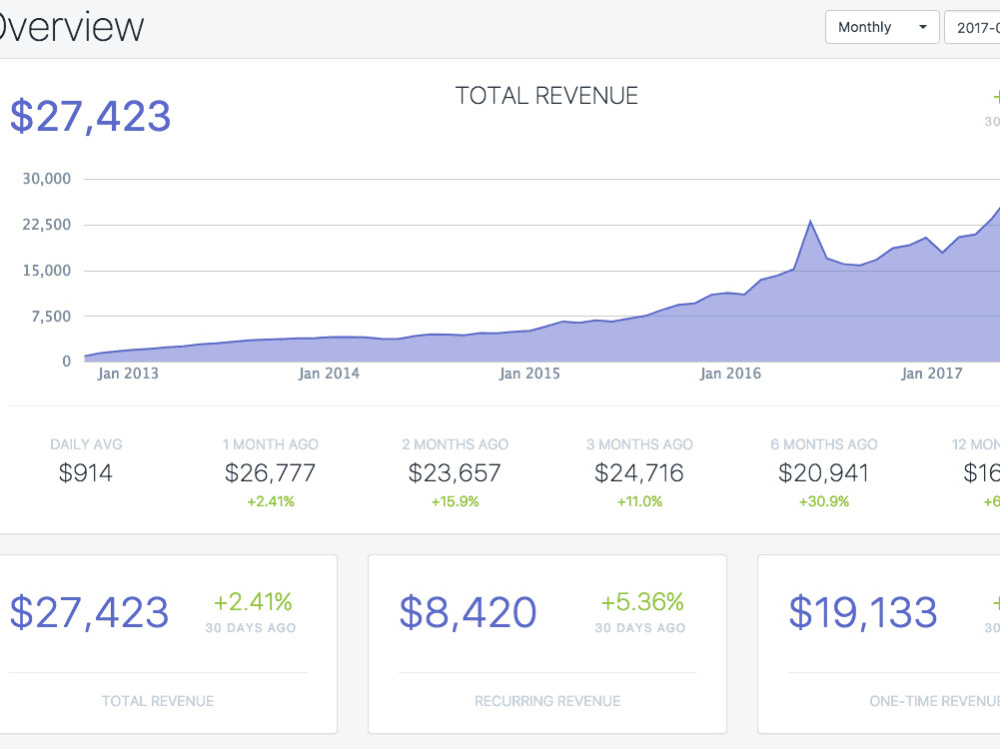The height and width of the screenshot is (749, 1000).
Task: Click the TOTAL REVENUE chart title
Action: click(x=547, y=96)
